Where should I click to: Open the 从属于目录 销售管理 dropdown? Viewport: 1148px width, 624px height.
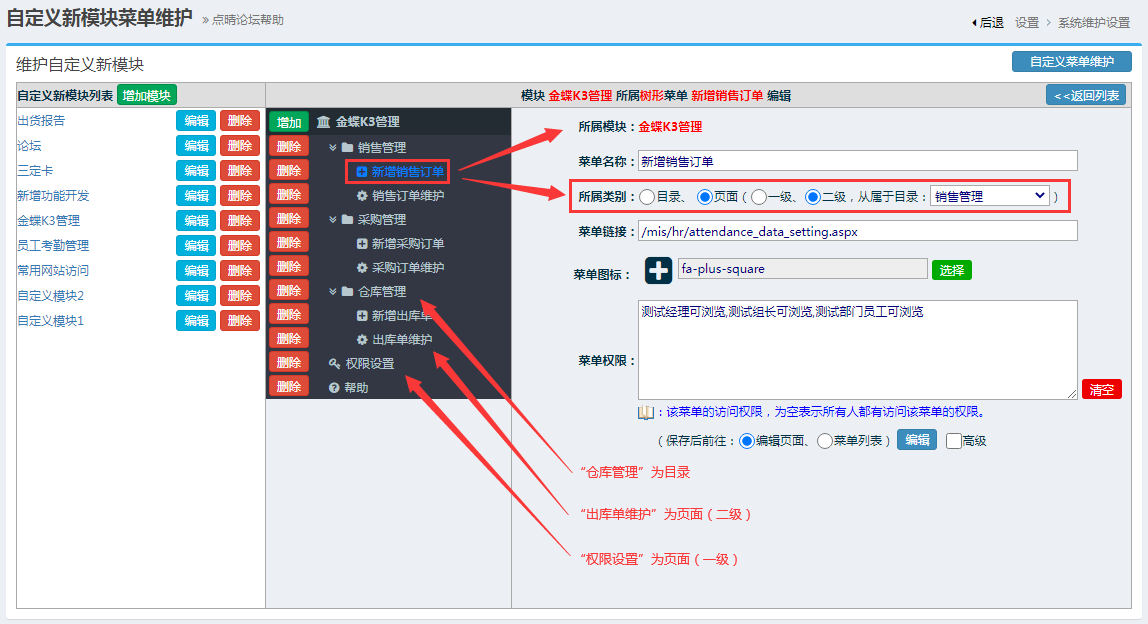pos(990,196)
